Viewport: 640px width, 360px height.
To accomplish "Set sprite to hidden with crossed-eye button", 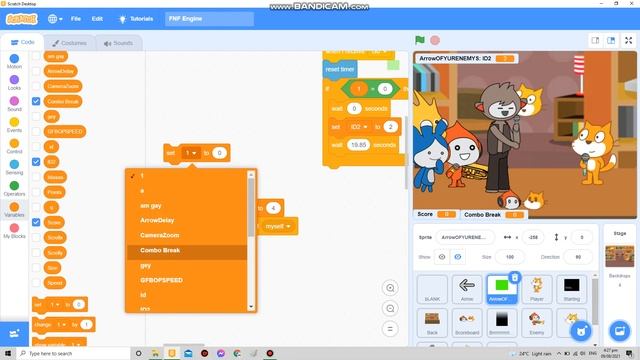I will tap(458, 257).
